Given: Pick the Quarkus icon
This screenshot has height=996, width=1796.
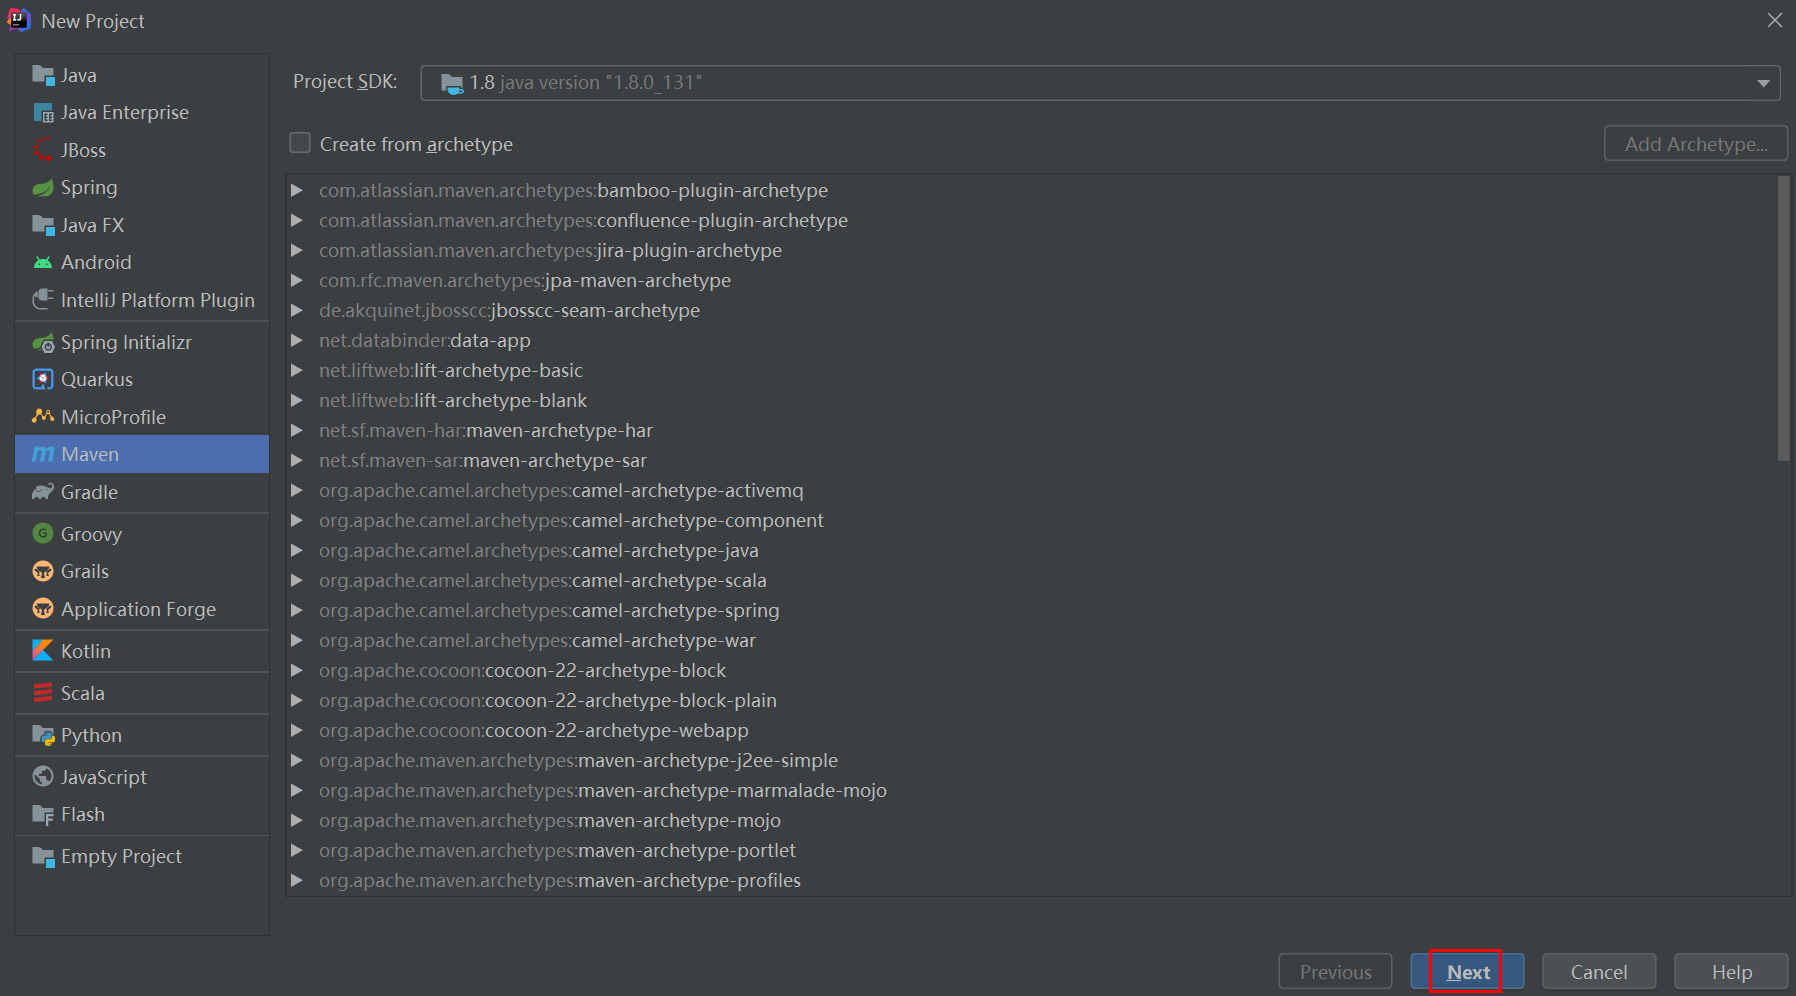Looking at the screenshot, I should pyautogui.click(x=43, y=380).
